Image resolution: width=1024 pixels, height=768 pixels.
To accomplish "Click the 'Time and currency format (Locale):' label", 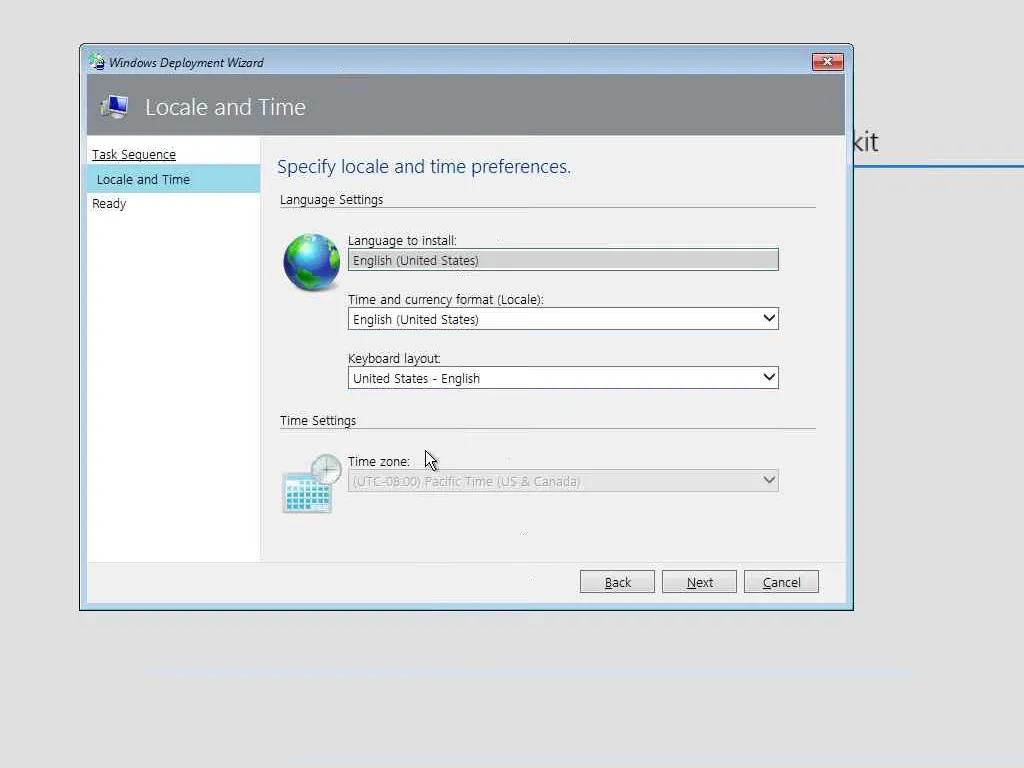I will 445,300.
